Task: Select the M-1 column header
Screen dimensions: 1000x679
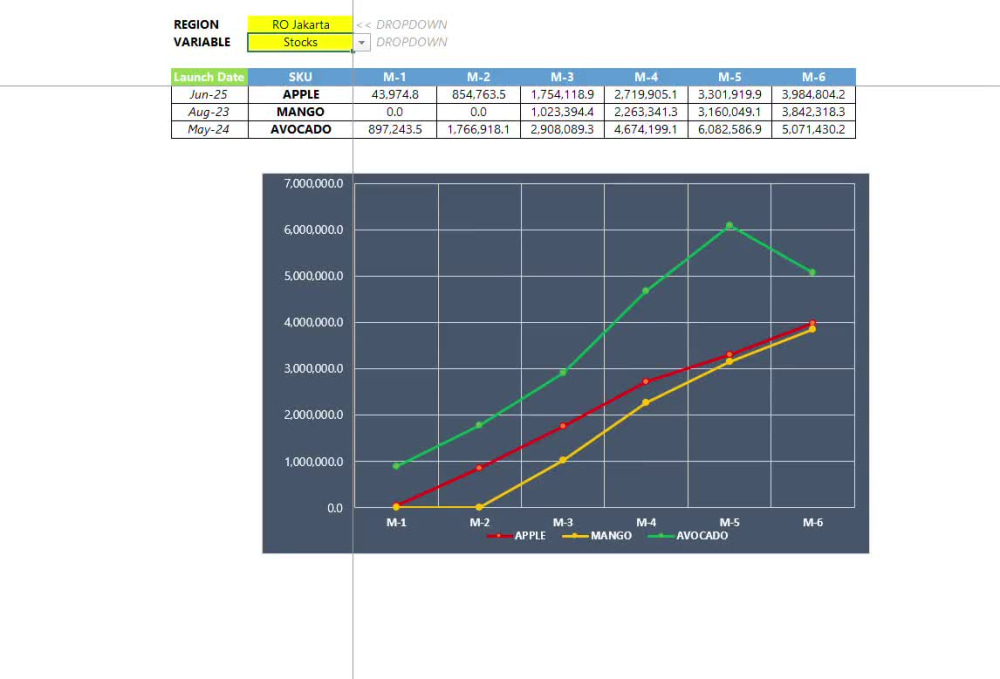Action: tap(395, 77)
